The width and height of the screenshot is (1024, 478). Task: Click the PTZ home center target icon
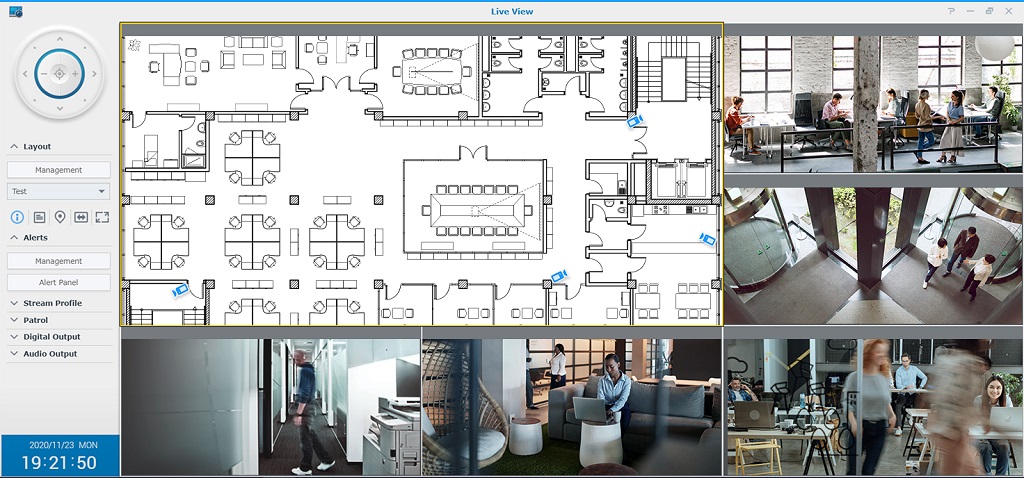click(x=59, y=74)
